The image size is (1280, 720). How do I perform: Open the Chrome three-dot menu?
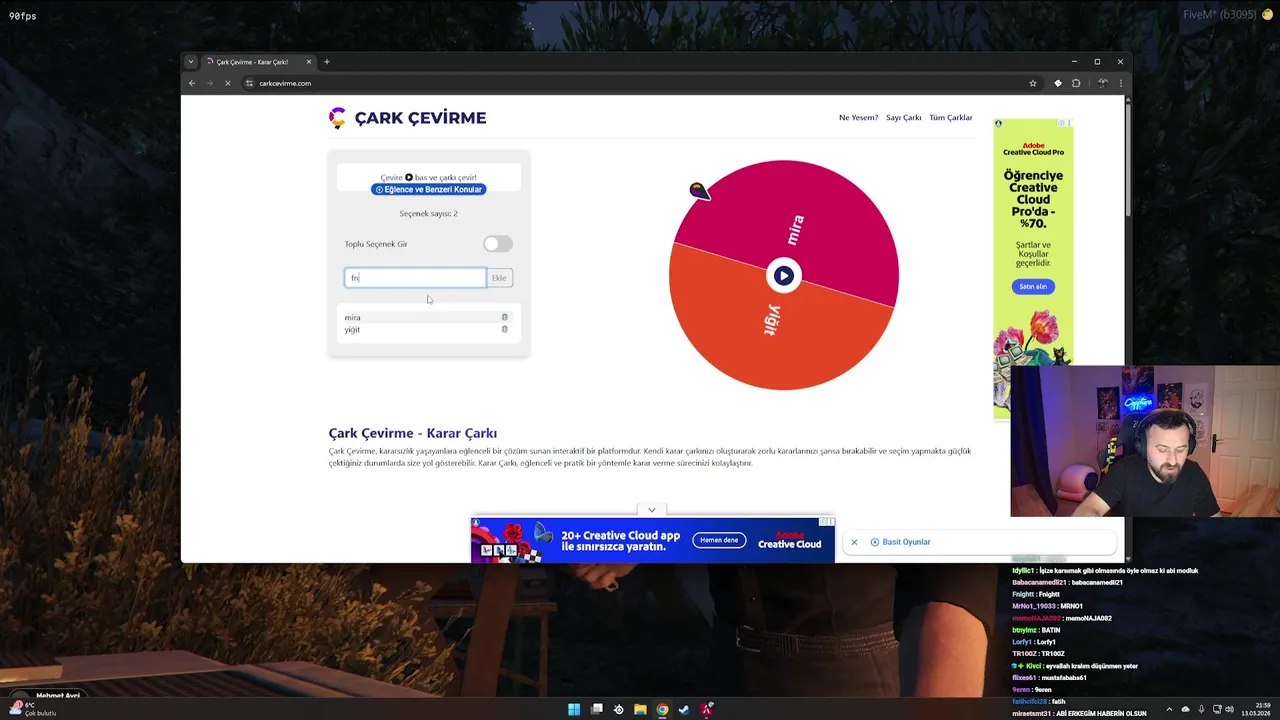point(1120,83)
